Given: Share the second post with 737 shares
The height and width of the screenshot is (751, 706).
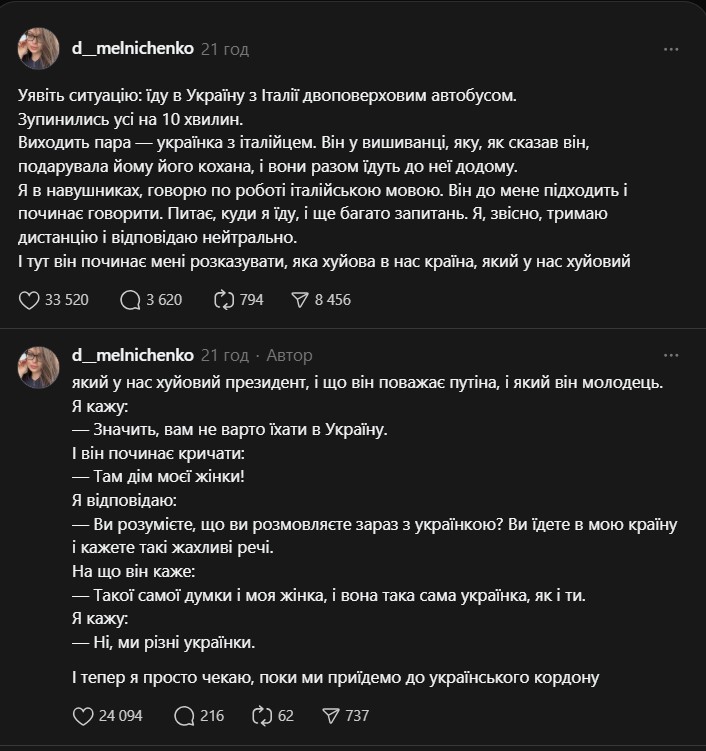Looking at the screenshot, I should [333, 715].
